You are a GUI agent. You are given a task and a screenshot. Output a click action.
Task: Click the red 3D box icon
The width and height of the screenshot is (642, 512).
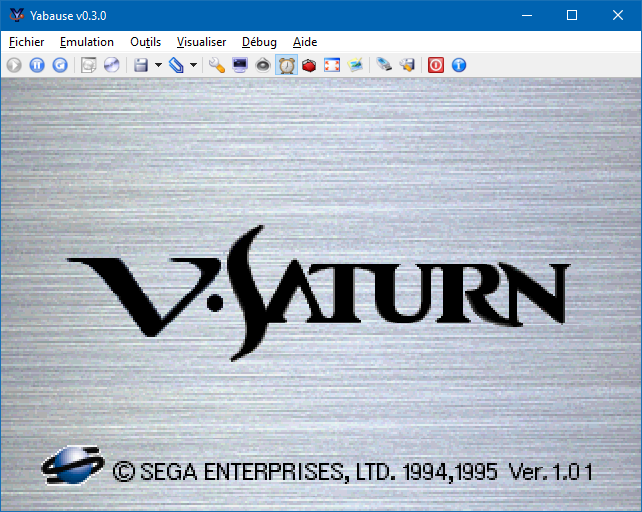coord(309,65)
